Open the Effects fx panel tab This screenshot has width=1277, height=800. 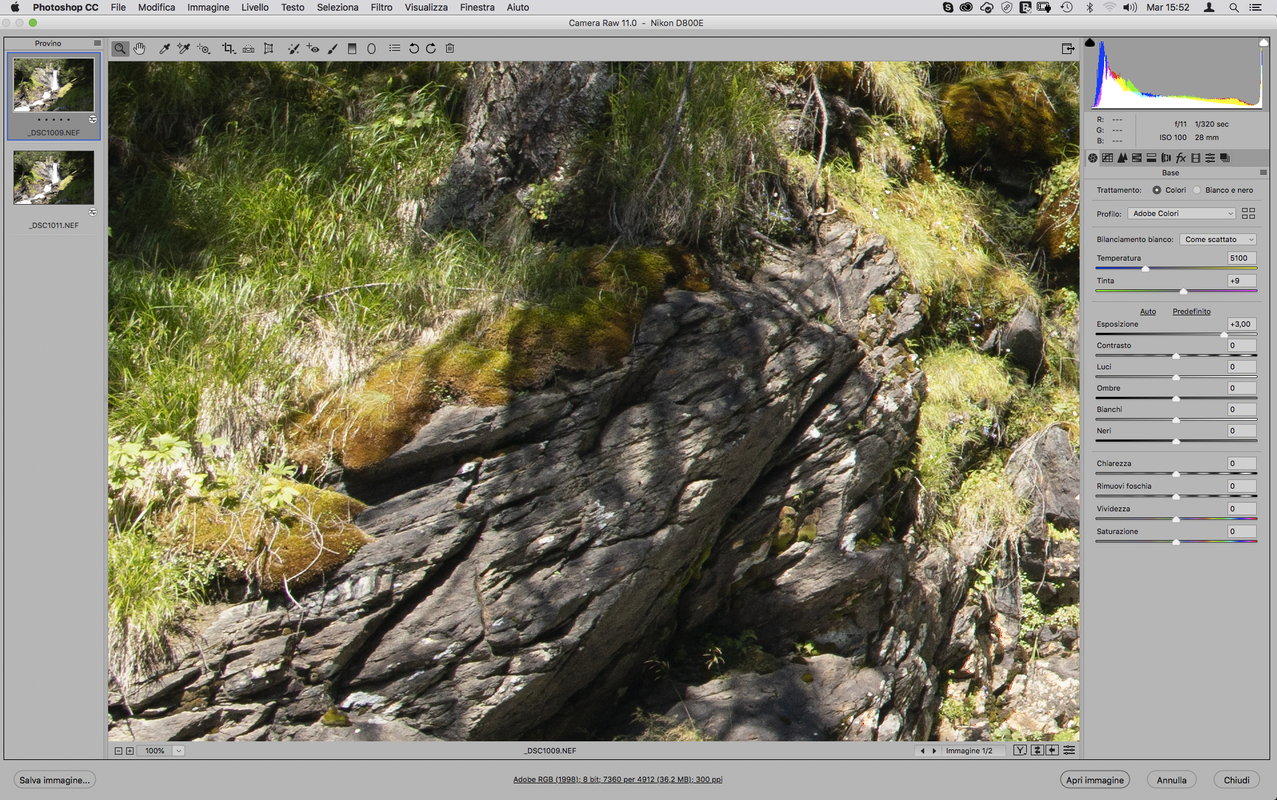(x=1181, y=158)
